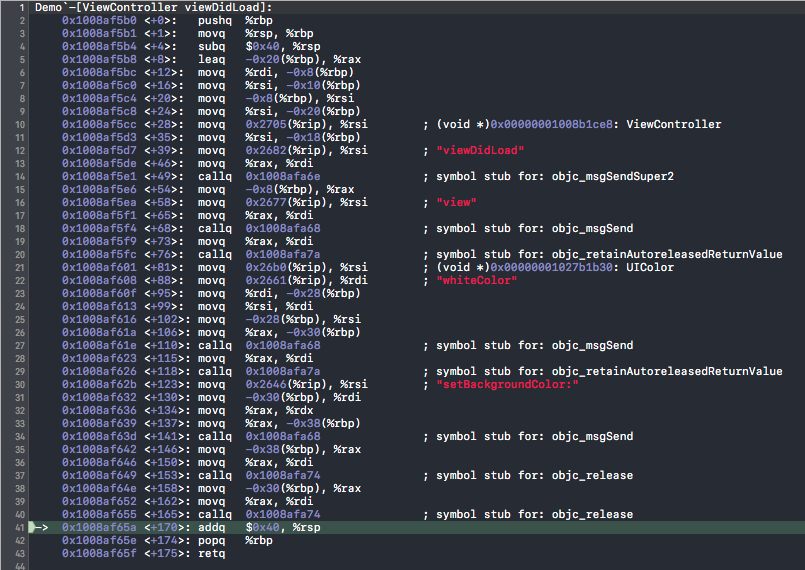The width and height of the screenshot is (805, 570).
Task: Click the retq instruction on line 43
Action: (x=212, y=554)
